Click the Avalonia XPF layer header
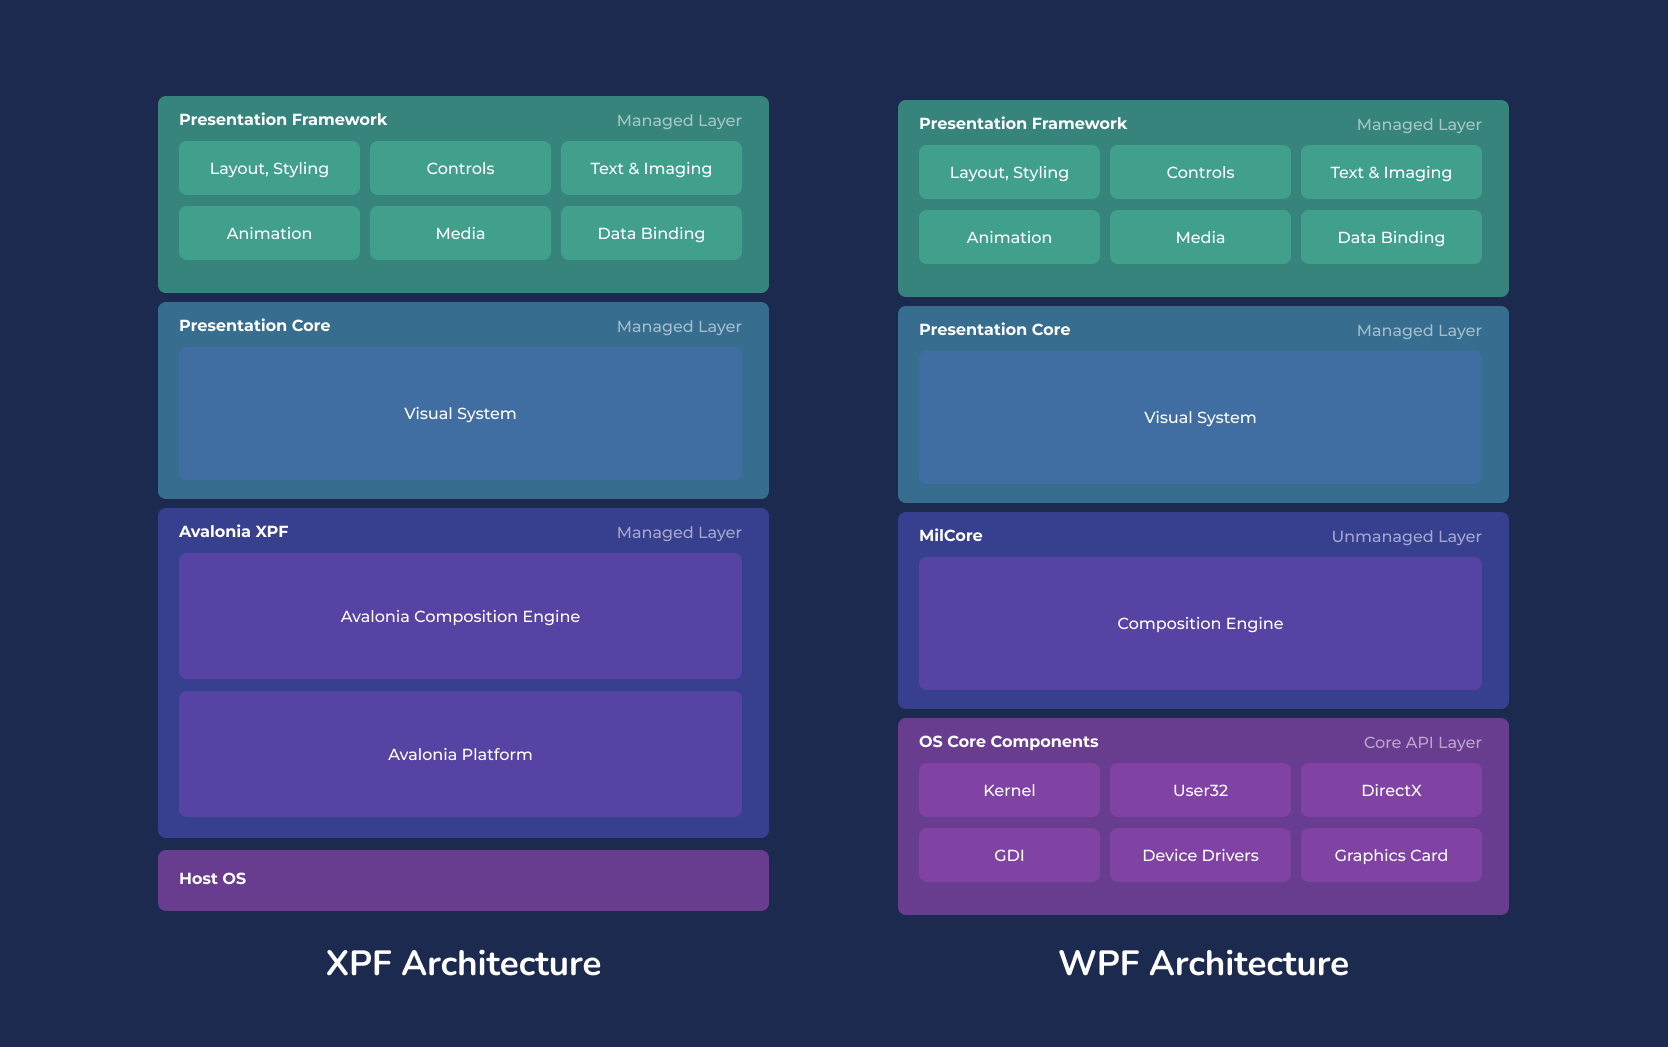This screenshot has width=1668, height=1047. [233, 531]
